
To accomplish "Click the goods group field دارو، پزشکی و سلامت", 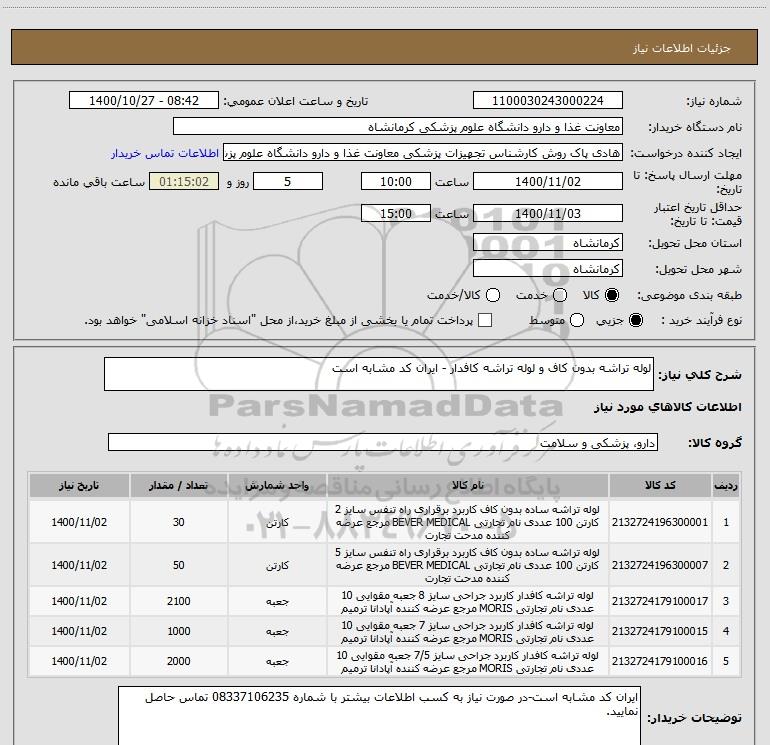I will click(x=383, y=442).
